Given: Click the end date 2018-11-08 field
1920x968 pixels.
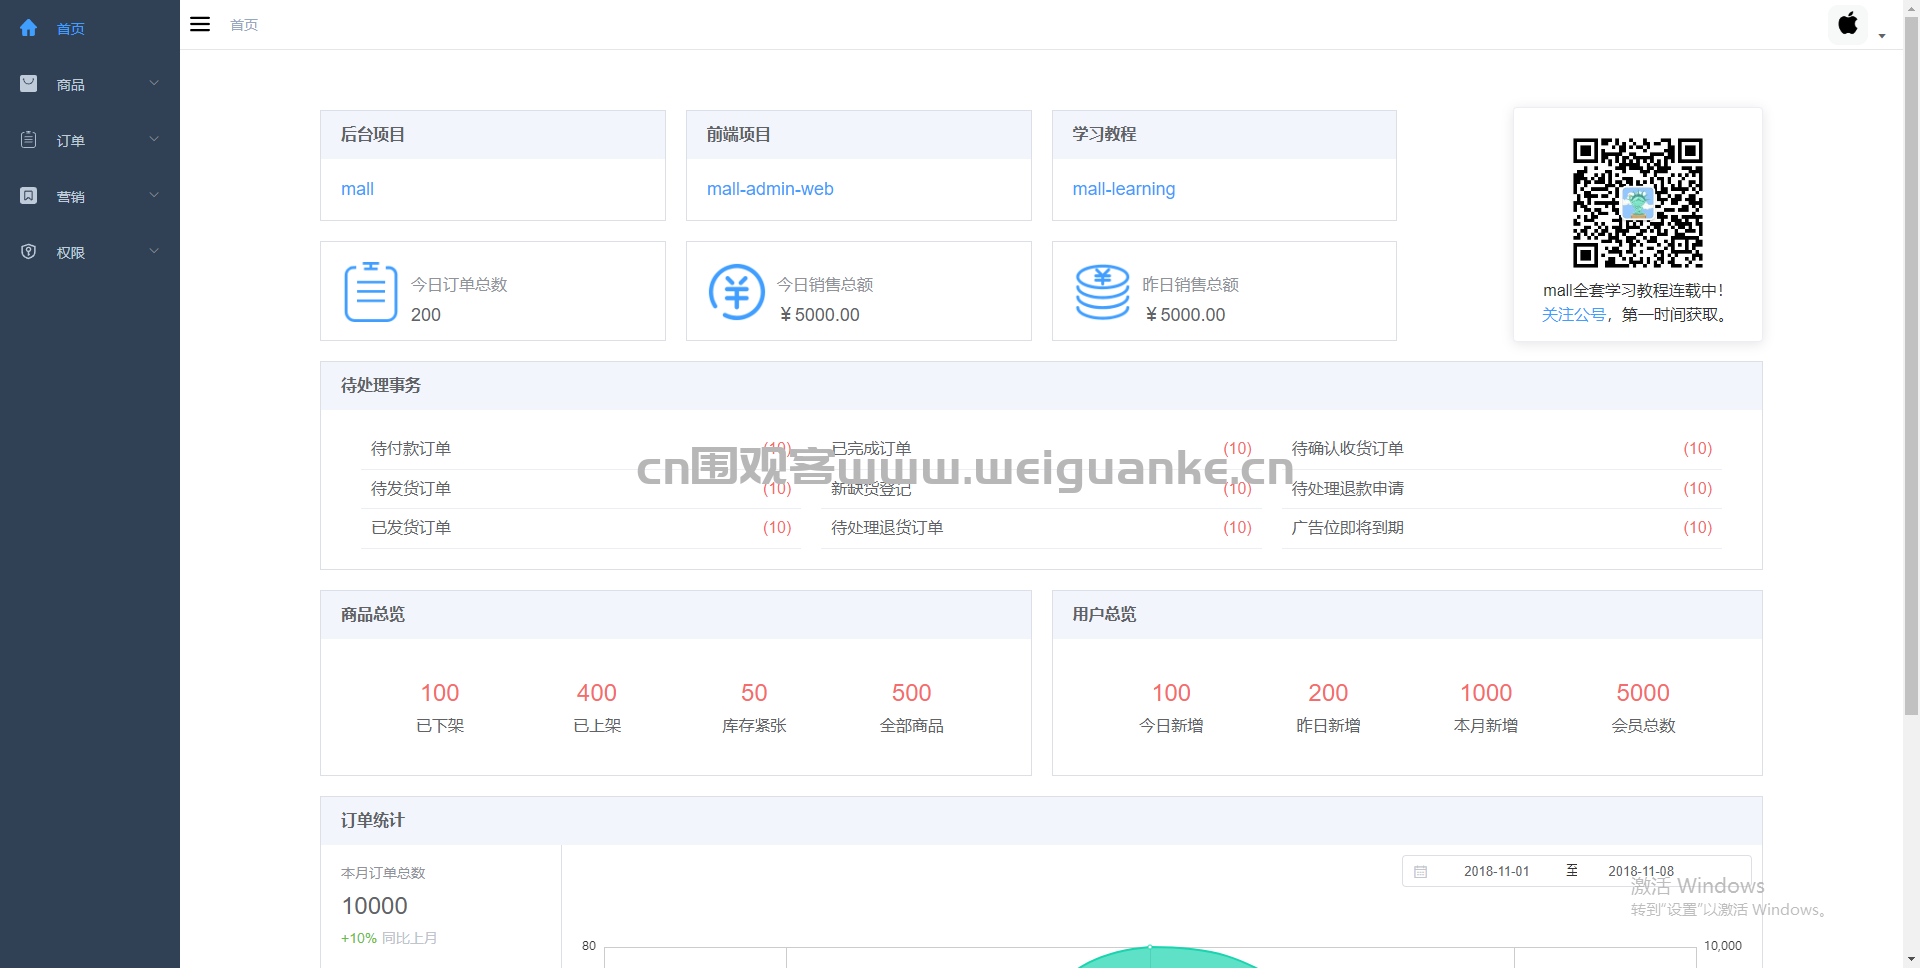Looking at the screenshot, I should click(x=1640, y=872).
